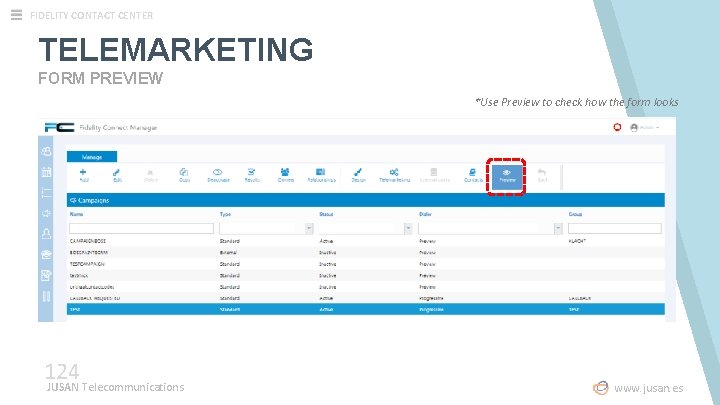Open the top users icon in left sidebar
Image resolution: width=720 pixels, height=405 pixels.
pyautogui.click(x=46, y=151)
